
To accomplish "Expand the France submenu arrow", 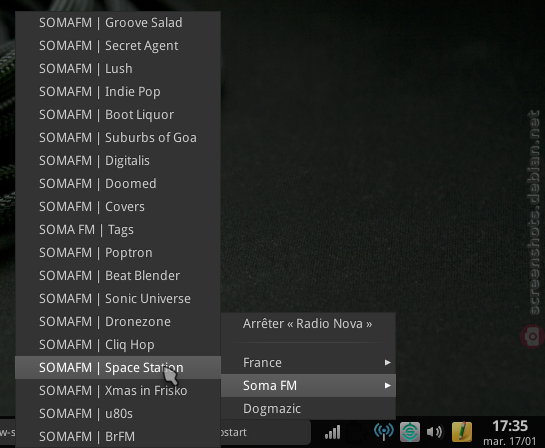I will pos(388,363).
